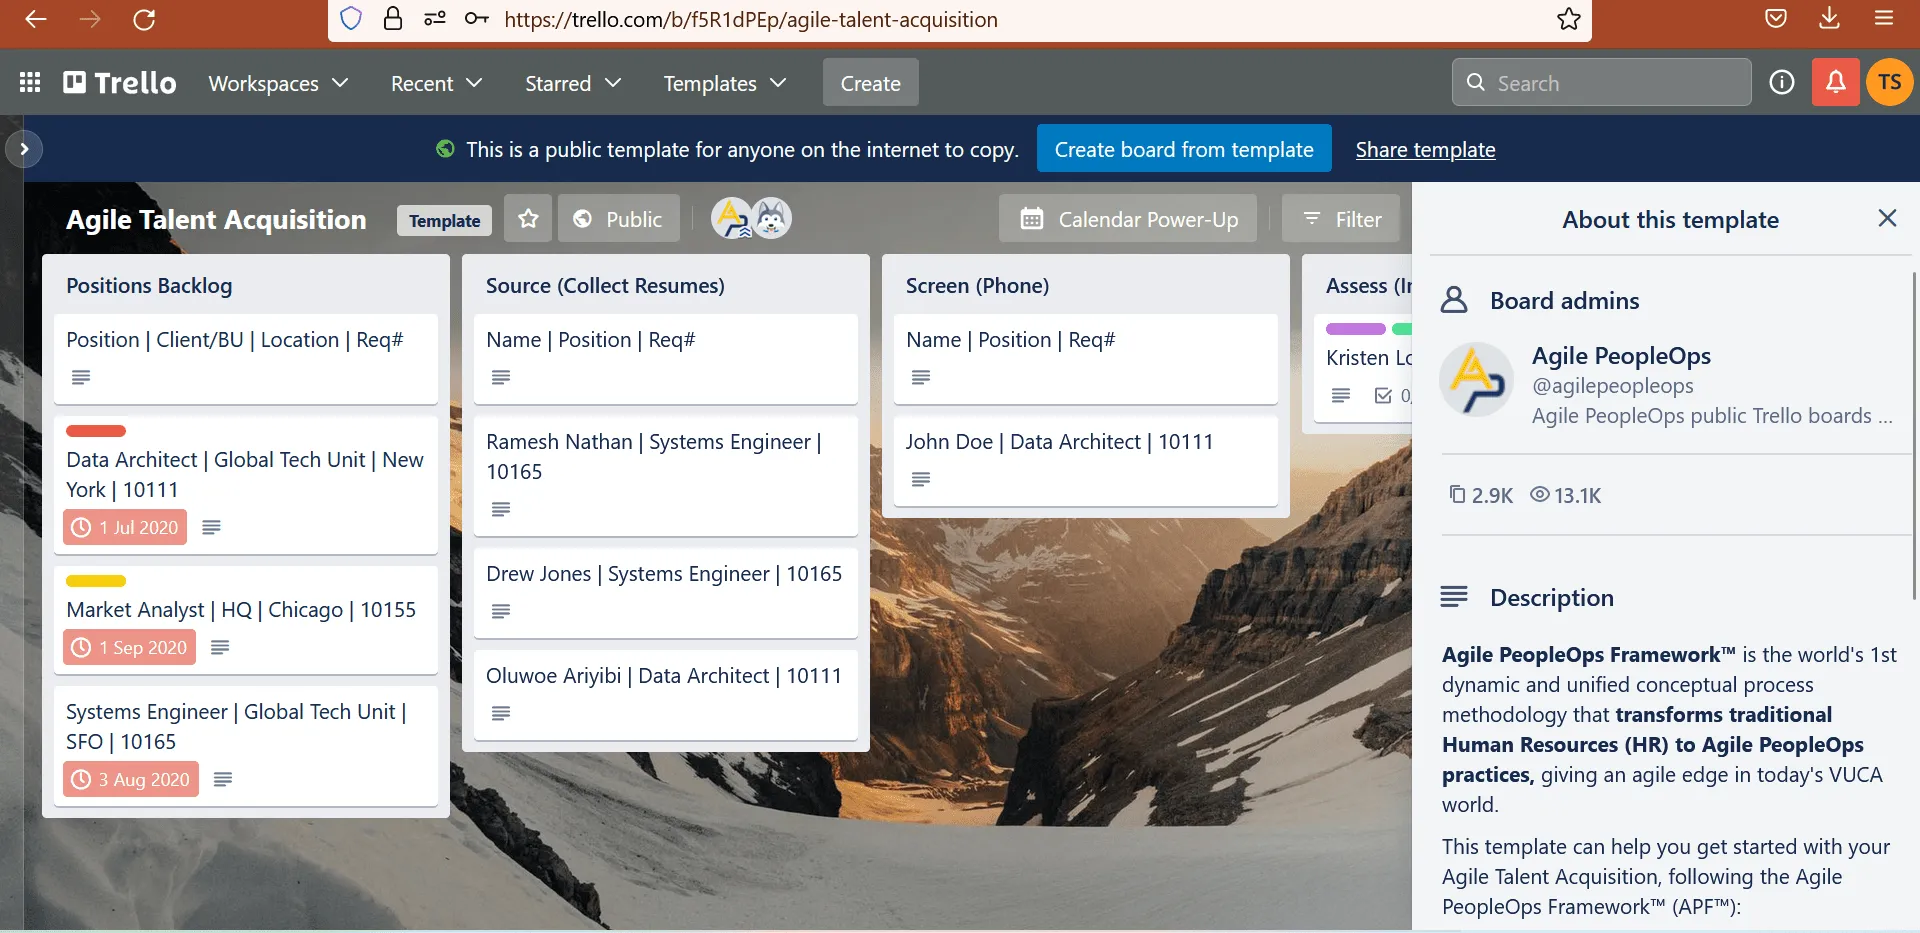Bookmark this page with the star icon

[x=1568, y=20]
